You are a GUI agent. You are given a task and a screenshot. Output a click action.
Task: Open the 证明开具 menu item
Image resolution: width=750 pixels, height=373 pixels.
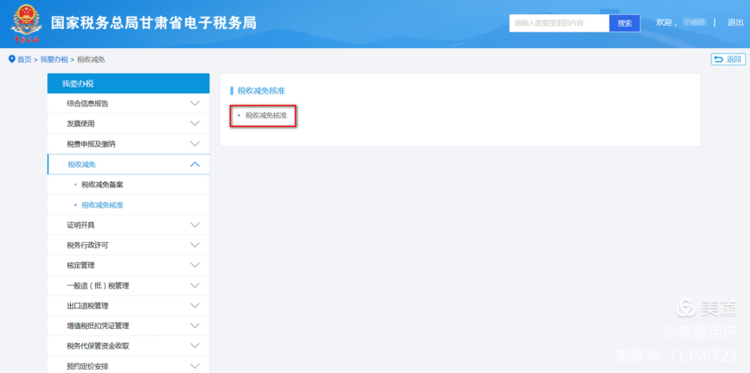pyautogui.click(x=128, y=225)
